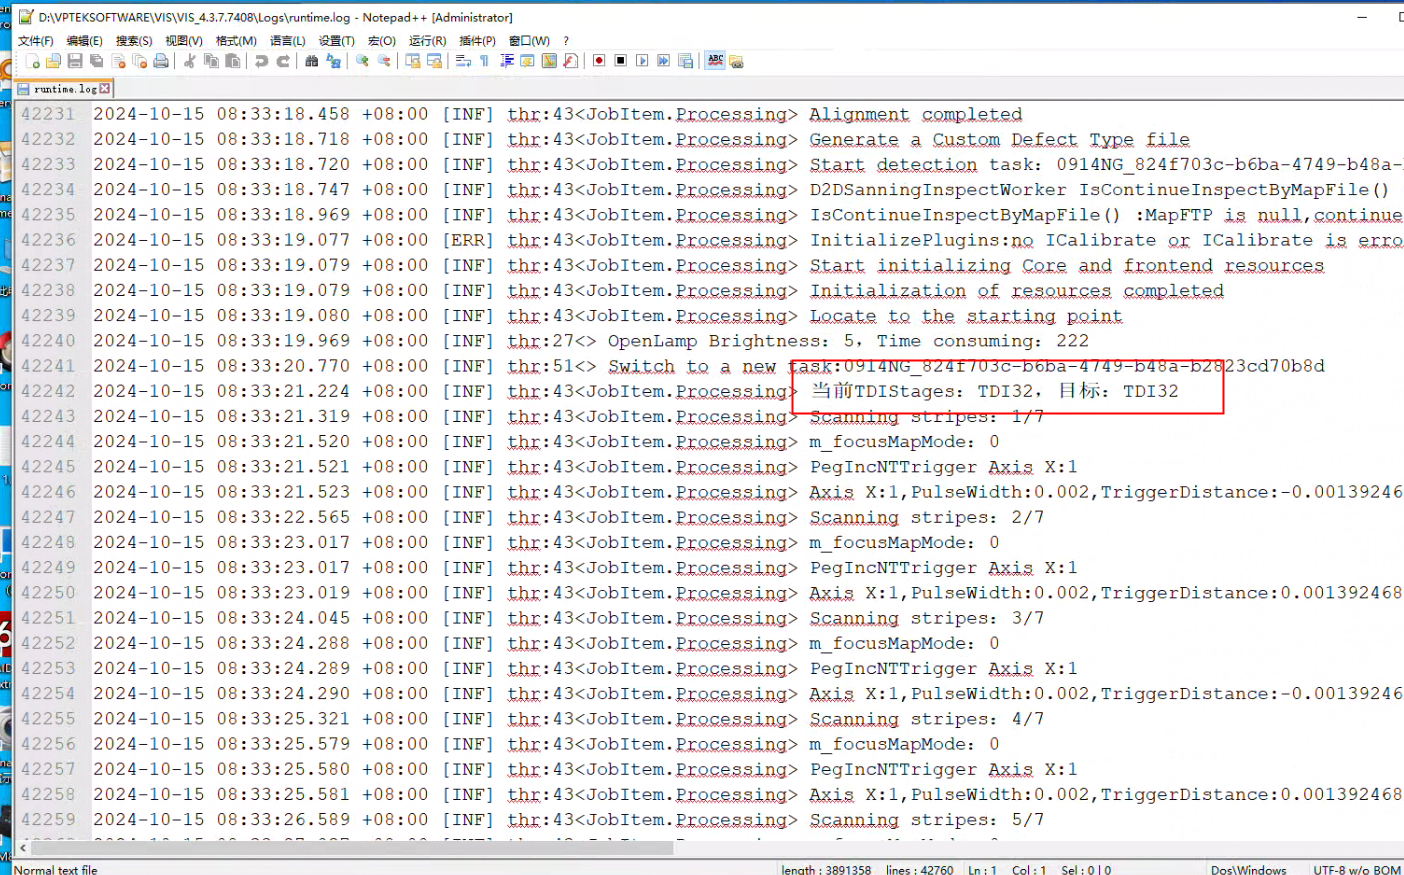1404x875 pixels.
Task: Click the New file toolbar icon
Action: pos(33,61)
